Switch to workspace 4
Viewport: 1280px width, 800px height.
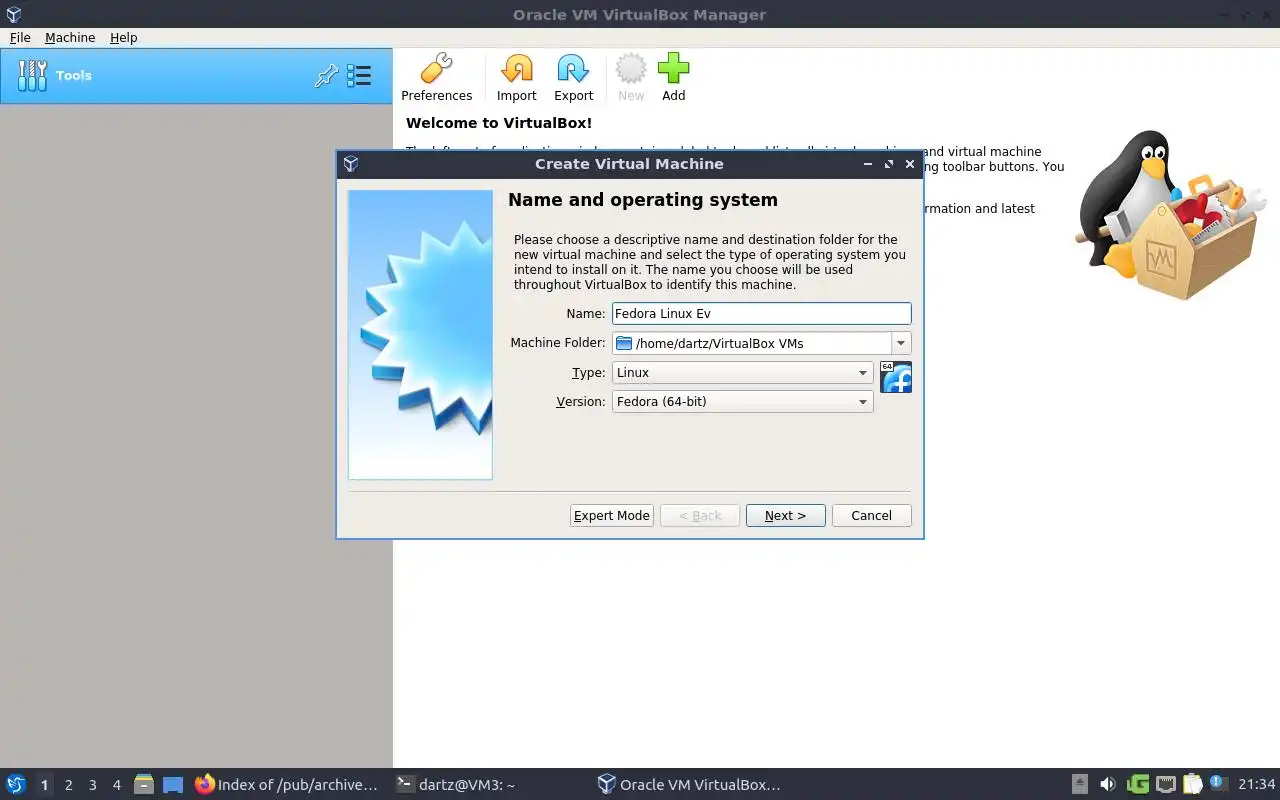point(116,785)
